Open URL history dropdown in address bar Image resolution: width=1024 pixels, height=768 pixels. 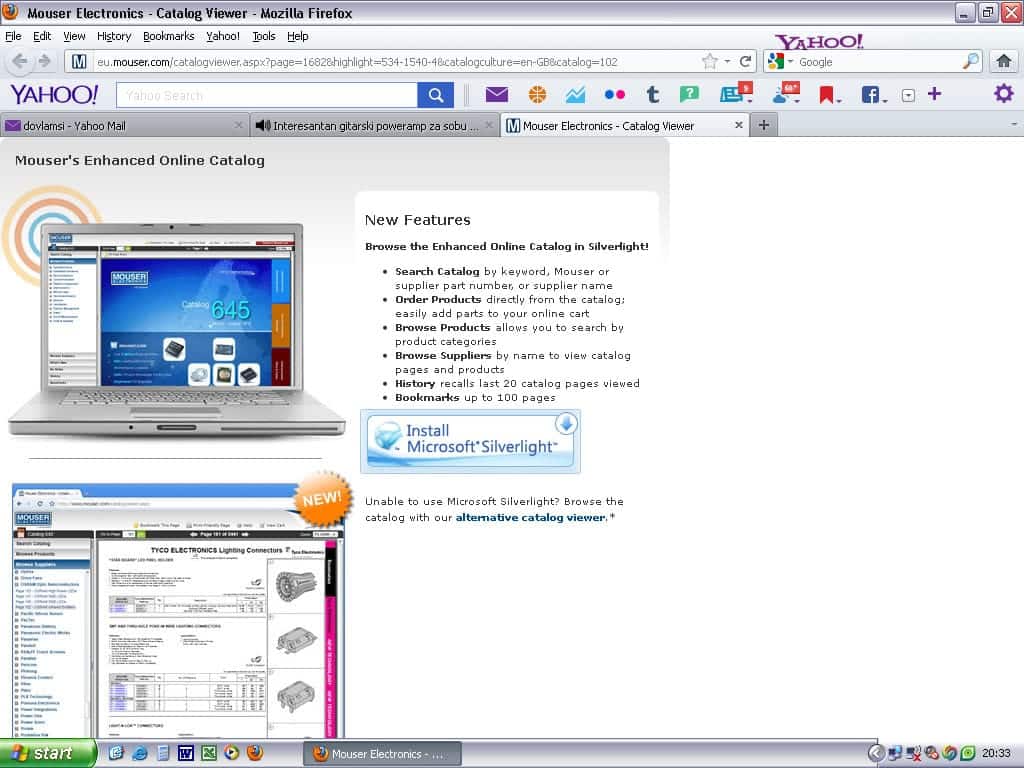tap(728, 61)
